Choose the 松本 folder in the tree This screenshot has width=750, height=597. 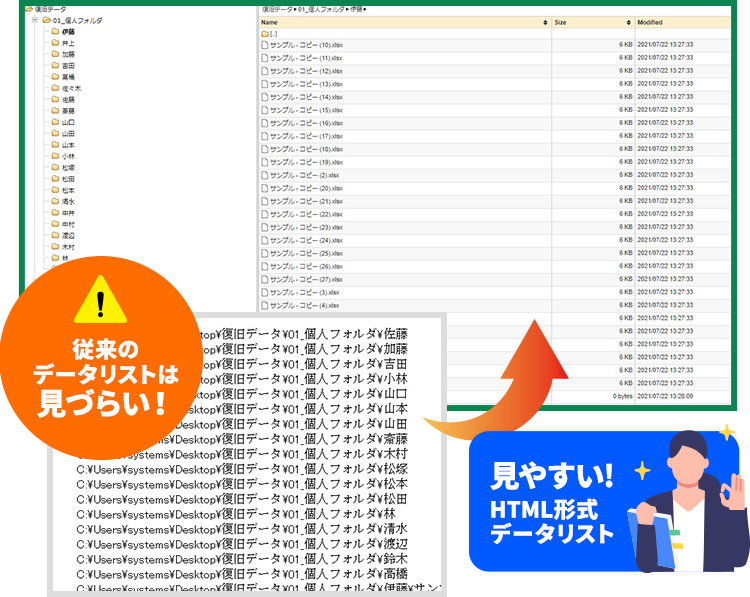68,190
